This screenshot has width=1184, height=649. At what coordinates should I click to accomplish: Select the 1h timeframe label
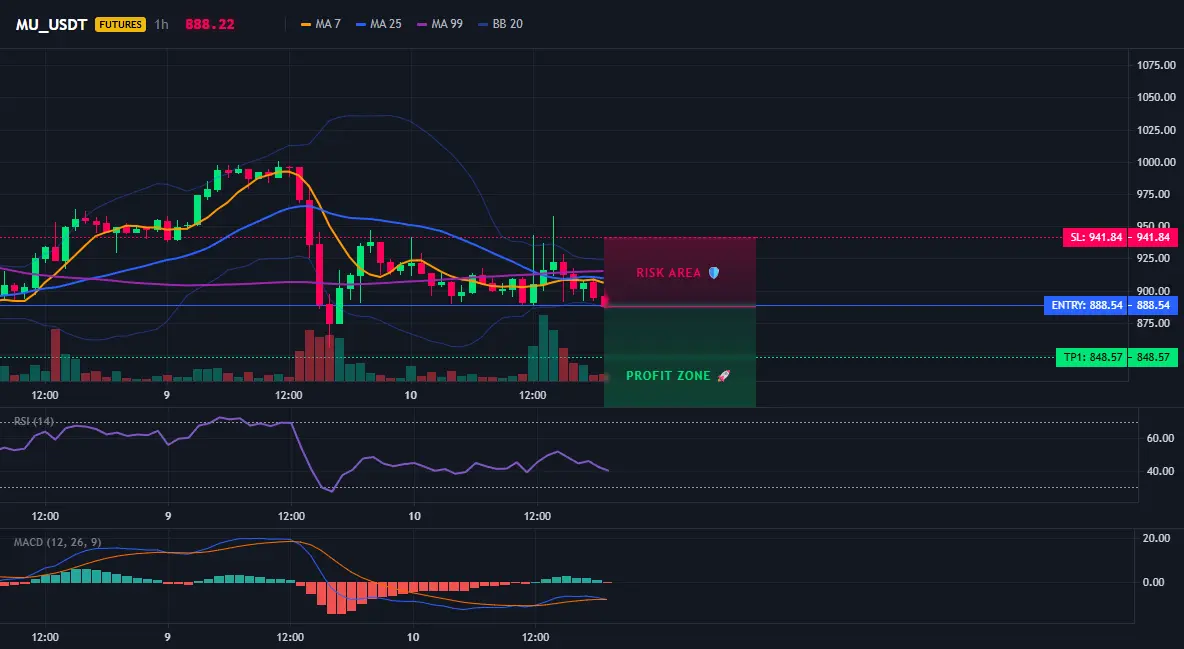tap(161, 24)
